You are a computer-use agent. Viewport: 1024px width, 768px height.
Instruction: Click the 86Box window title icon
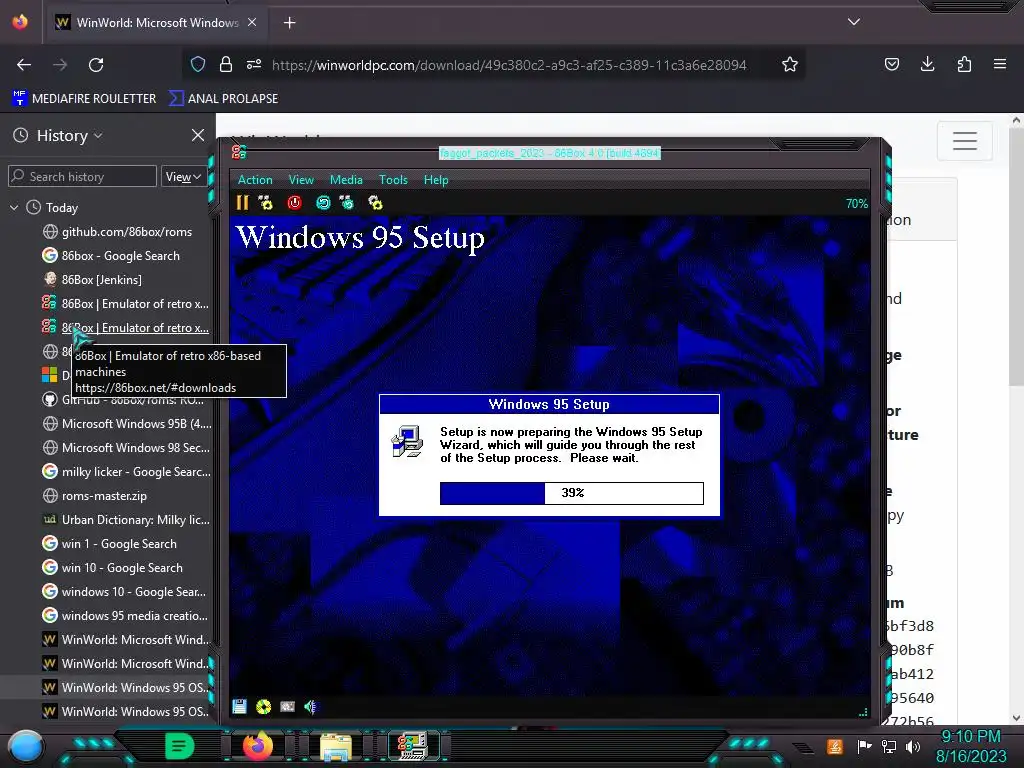click(239, 152)
